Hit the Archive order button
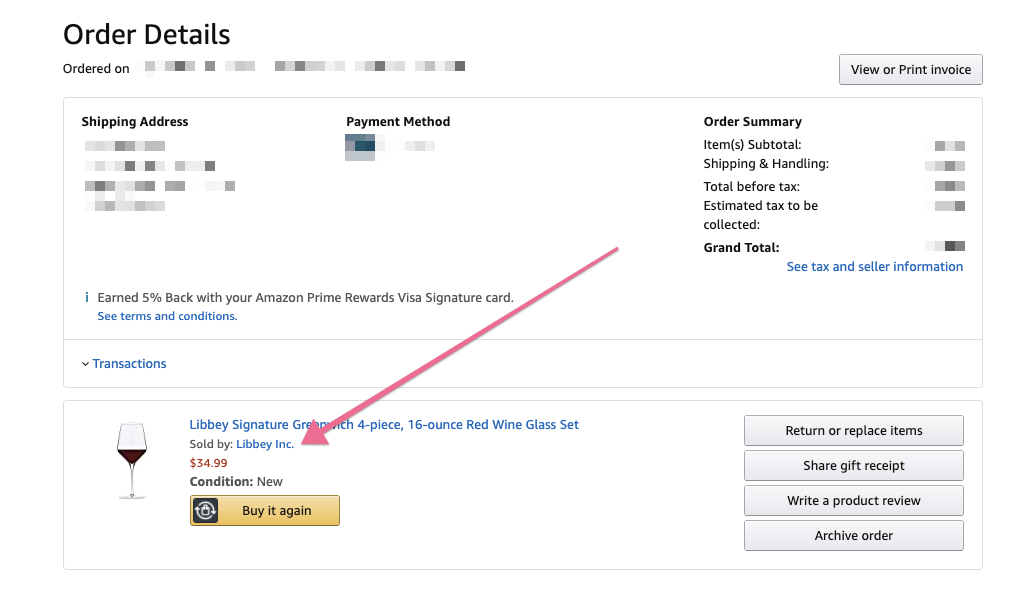 (853, 536)
